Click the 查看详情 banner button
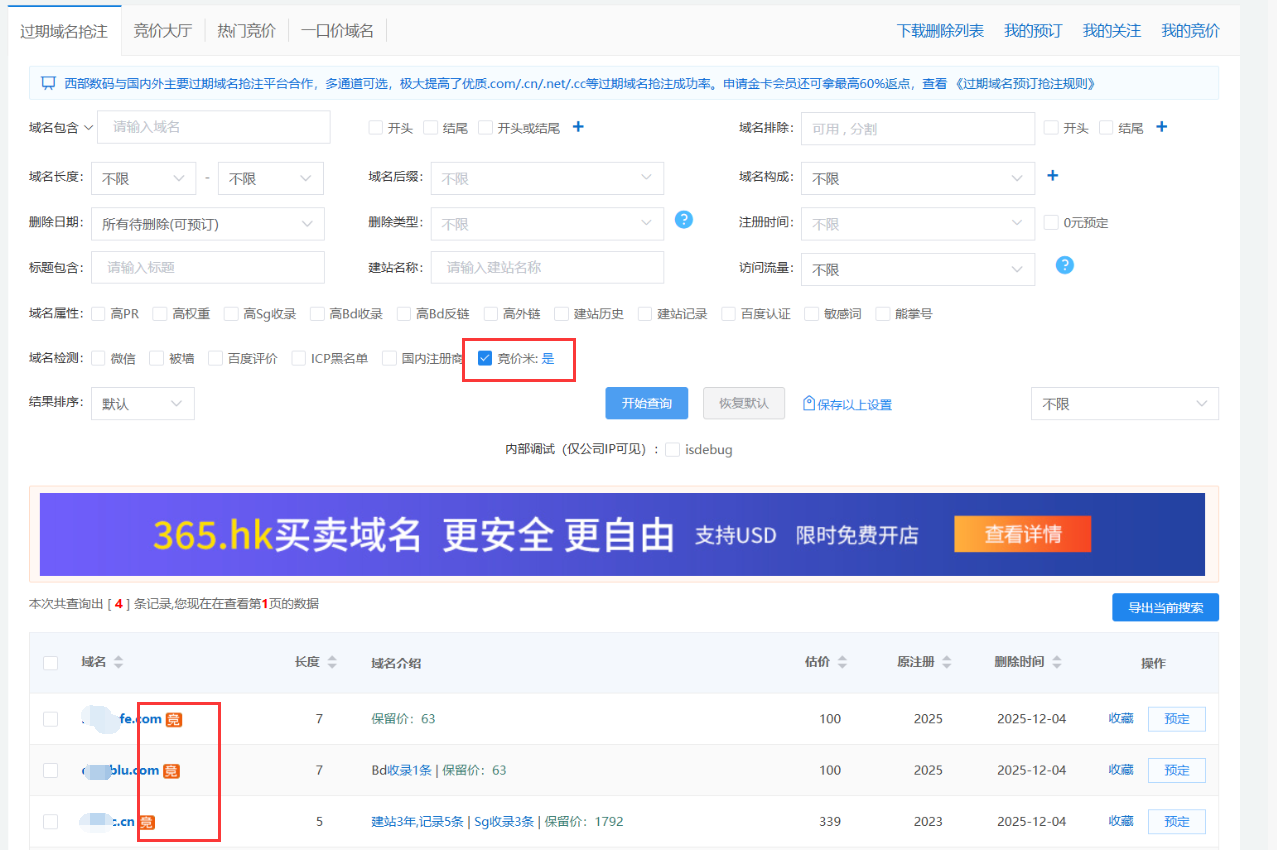1277x850 pixels. tap(1022, 534)
